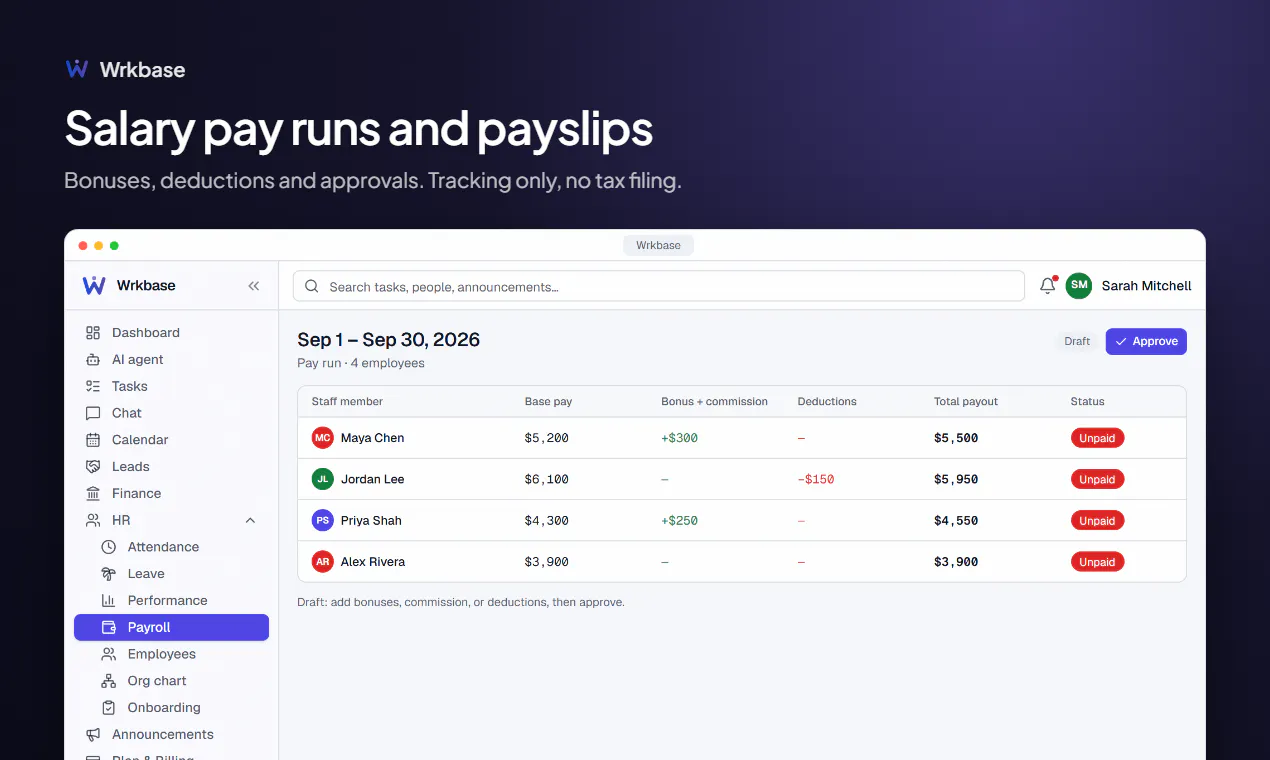Click the Total payout column header

pos(966,402)
